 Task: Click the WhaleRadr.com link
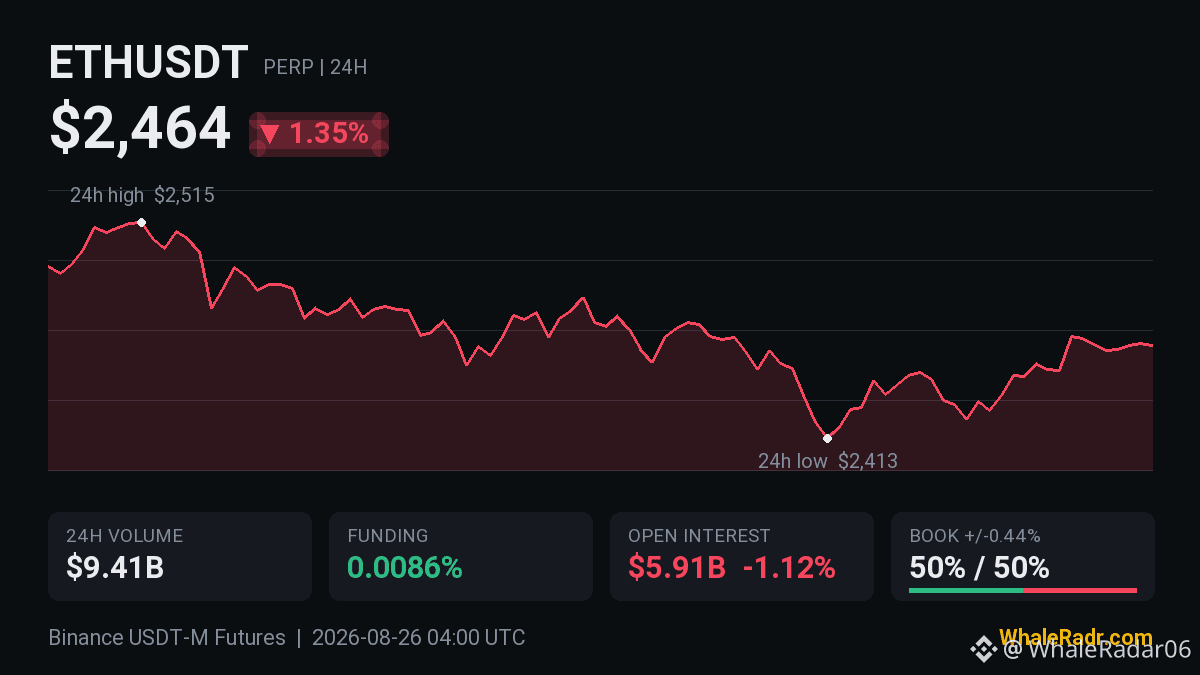coord(1075,637)
